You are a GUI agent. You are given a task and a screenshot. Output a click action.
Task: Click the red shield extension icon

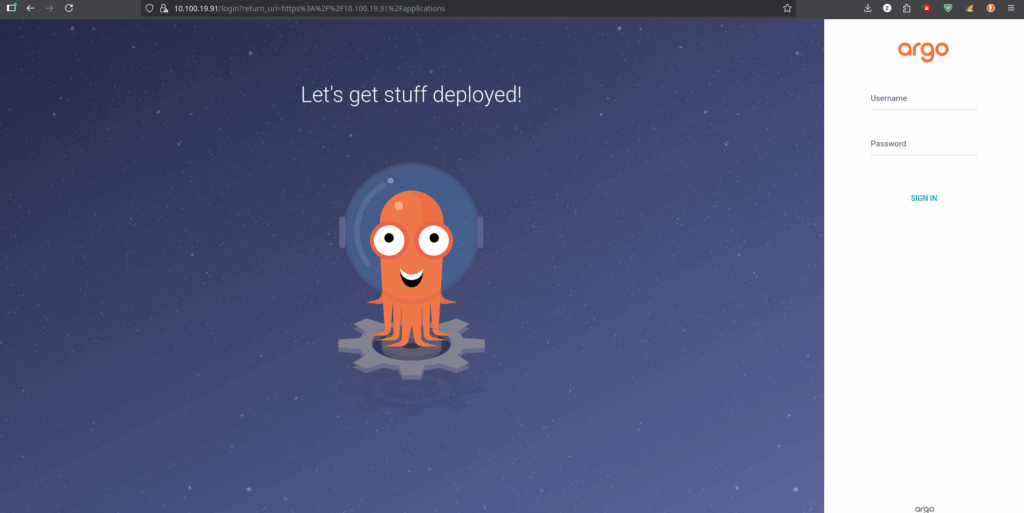pyautogui.click(x=927, y=8)
